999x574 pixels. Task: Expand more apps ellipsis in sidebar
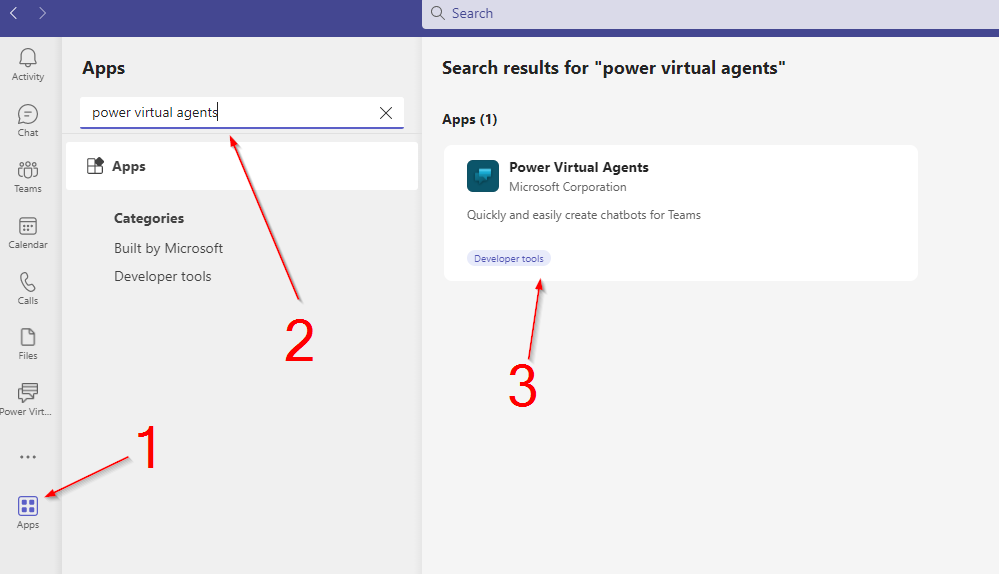pos(28,457)
